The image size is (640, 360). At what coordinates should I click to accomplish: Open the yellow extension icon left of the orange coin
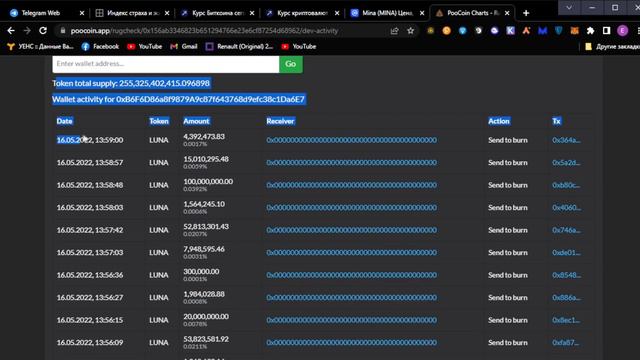pos(431,31)
